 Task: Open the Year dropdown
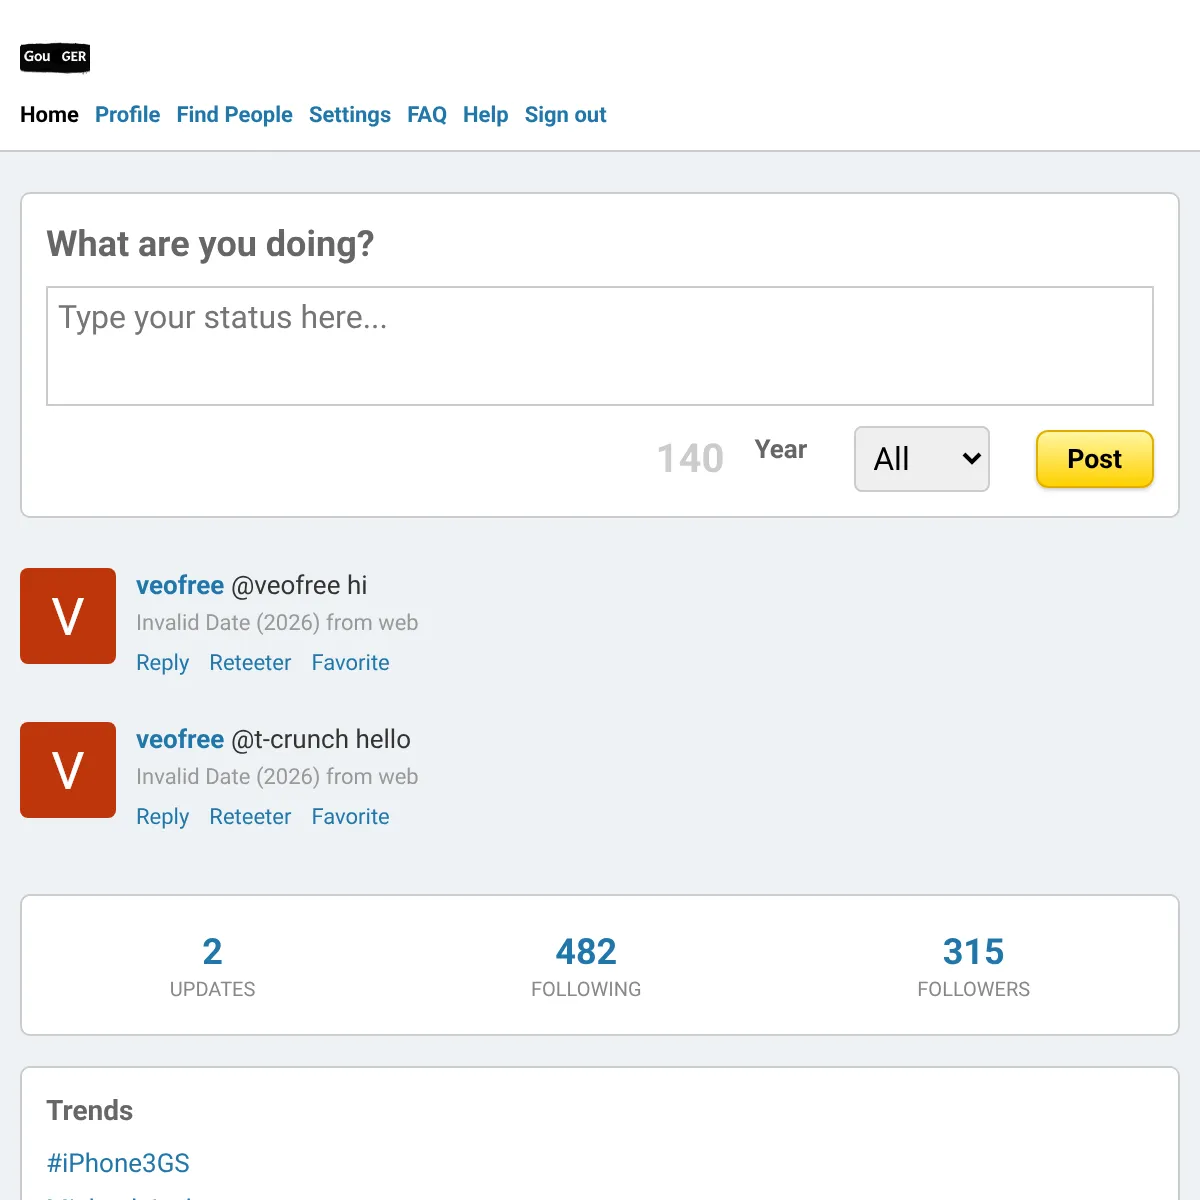pos(921,459)
